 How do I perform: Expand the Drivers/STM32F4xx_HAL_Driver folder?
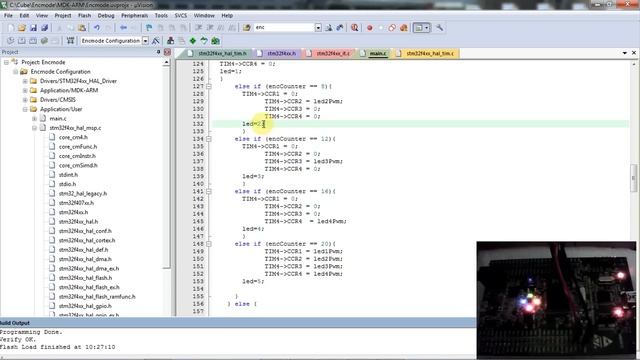(x=25, y=81)
